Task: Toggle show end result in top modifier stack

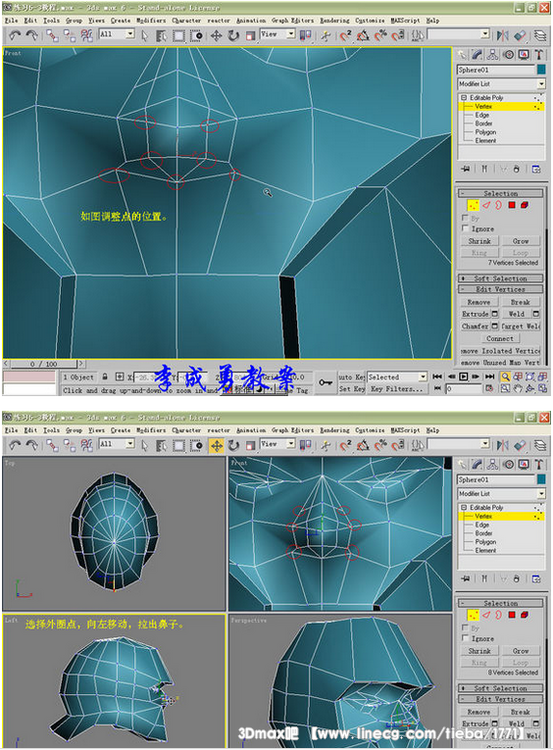Action: 484,169
